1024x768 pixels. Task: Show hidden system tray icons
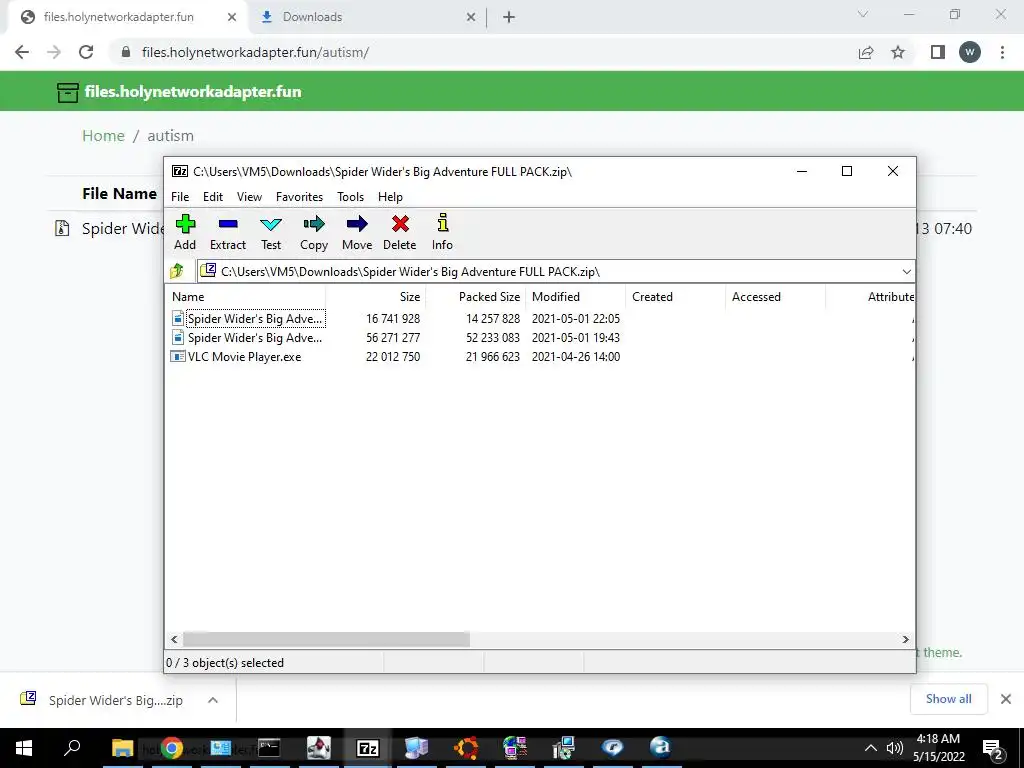[871, 748]
